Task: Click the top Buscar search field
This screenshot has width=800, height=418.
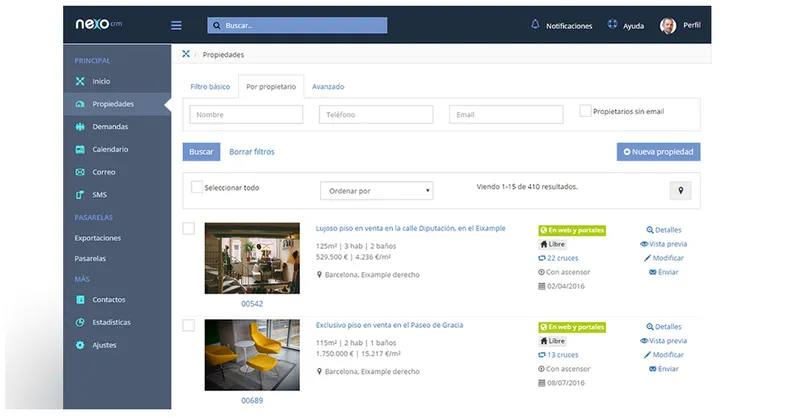Action: click(297, 26)
